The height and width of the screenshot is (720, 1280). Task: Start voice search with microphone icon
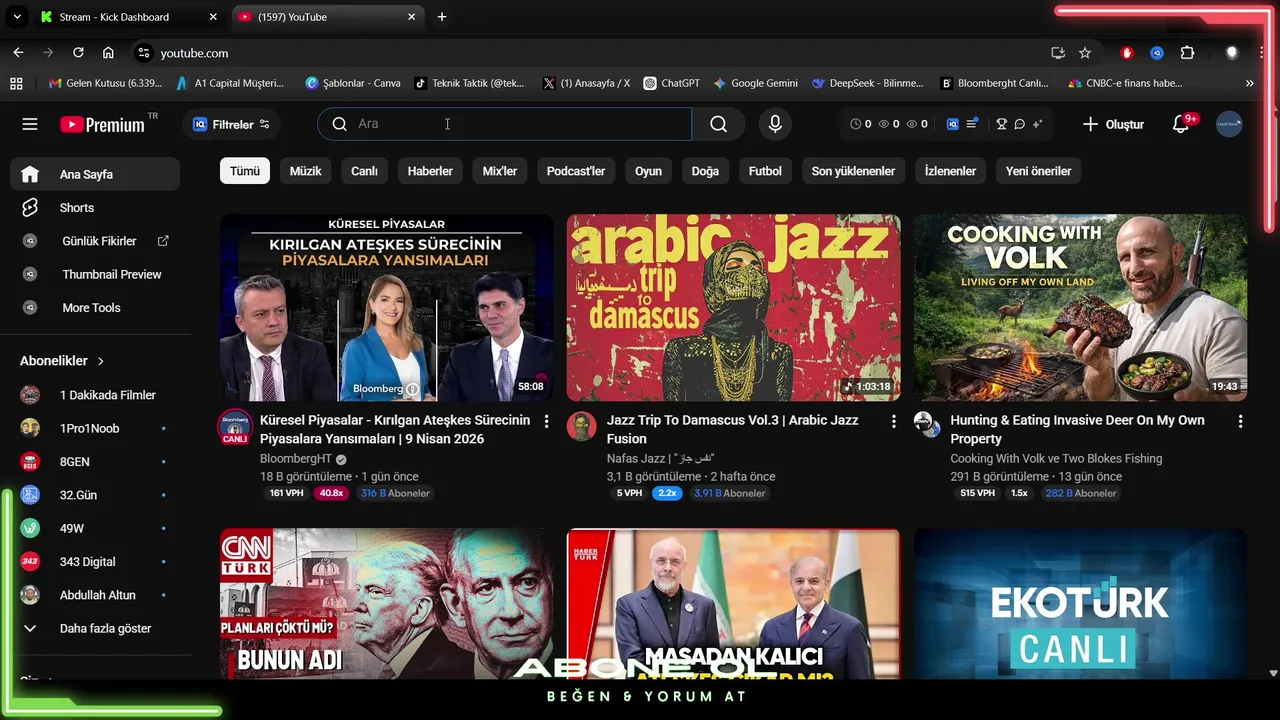(x=774, y=124)
